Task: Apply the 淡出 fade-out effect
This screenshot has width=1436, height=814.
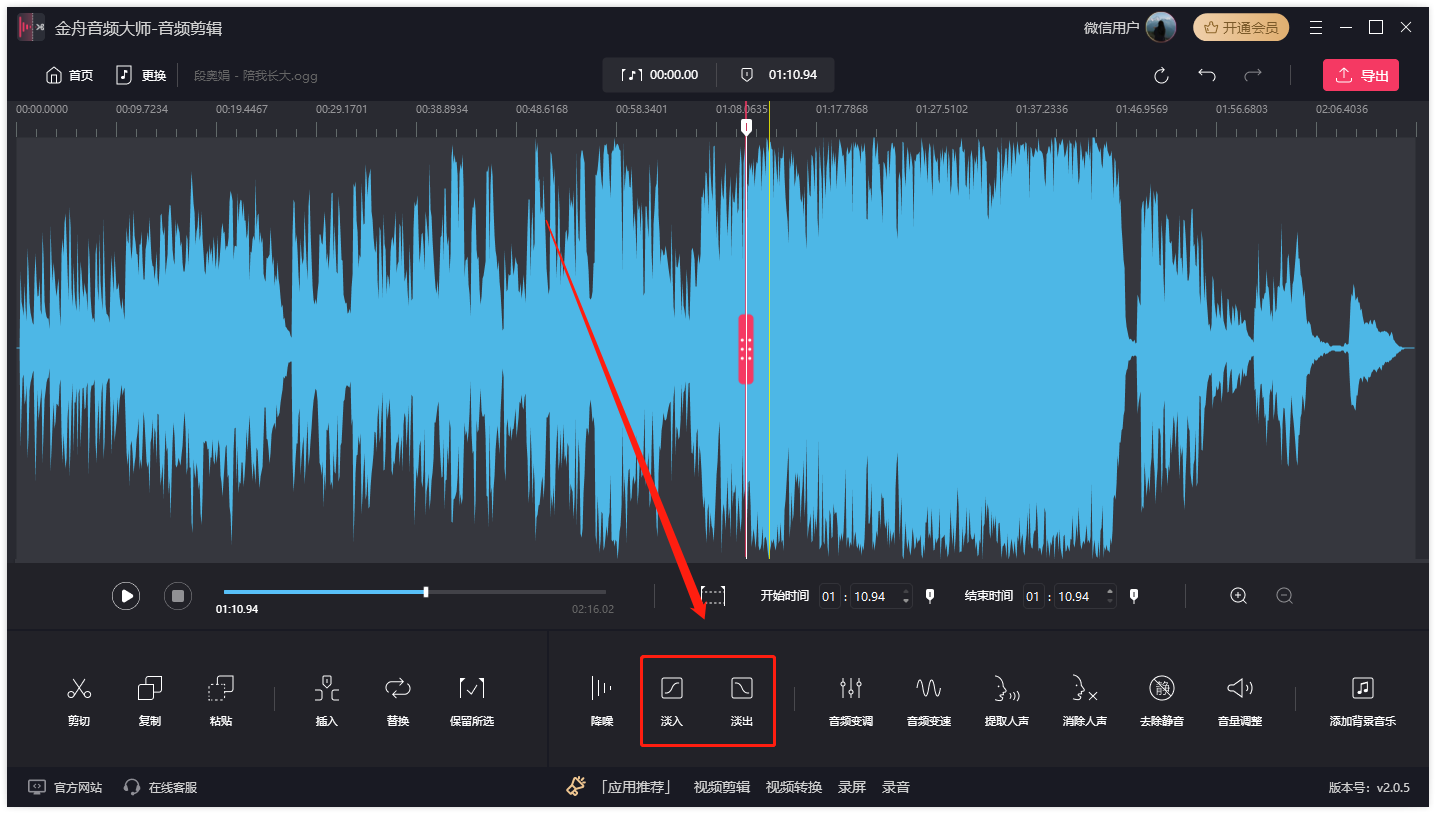Action: tap(742, 700)
